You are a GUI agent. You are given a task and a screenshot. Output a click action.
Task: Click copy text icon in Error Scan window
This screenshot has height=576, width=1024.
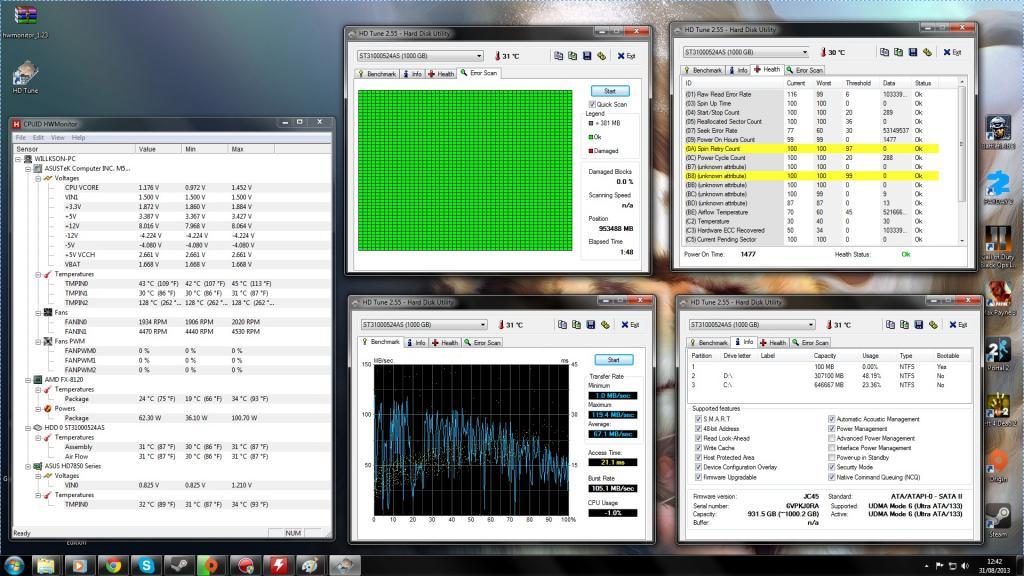[558, 56]
